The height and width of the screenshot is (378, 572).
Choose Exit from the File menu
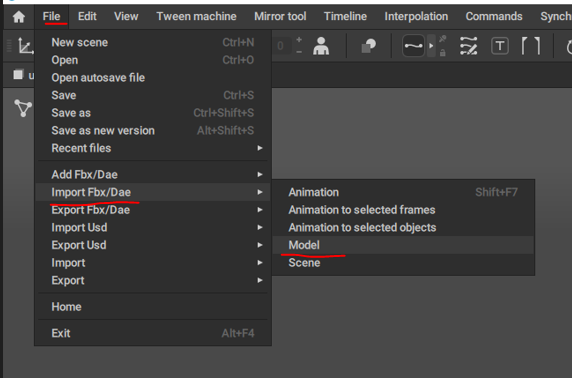pyautogui.click(x=153, y=333)
